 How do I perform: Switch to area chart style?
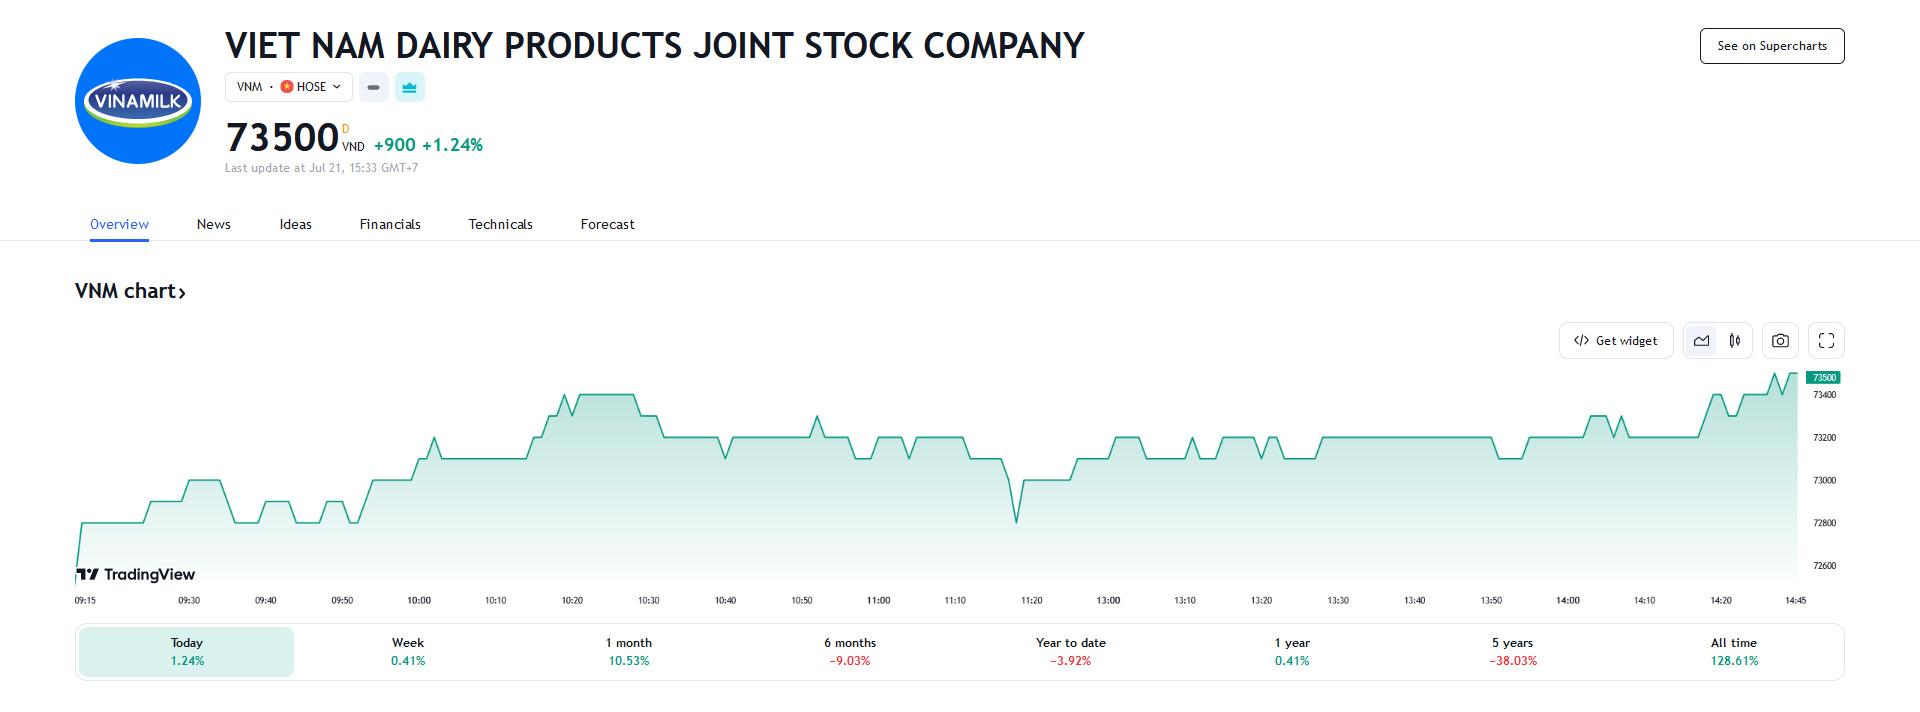click(1701, 341)
